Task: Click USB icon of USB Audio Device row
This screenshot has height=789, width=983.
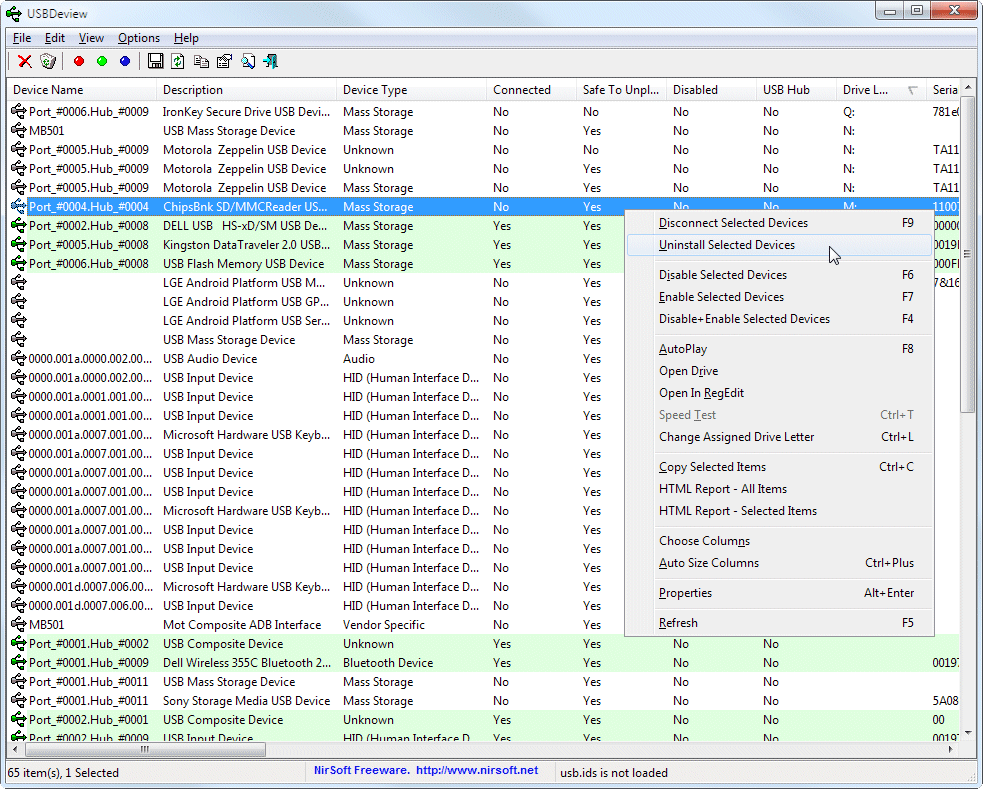Action: click(x=19, y=358)
